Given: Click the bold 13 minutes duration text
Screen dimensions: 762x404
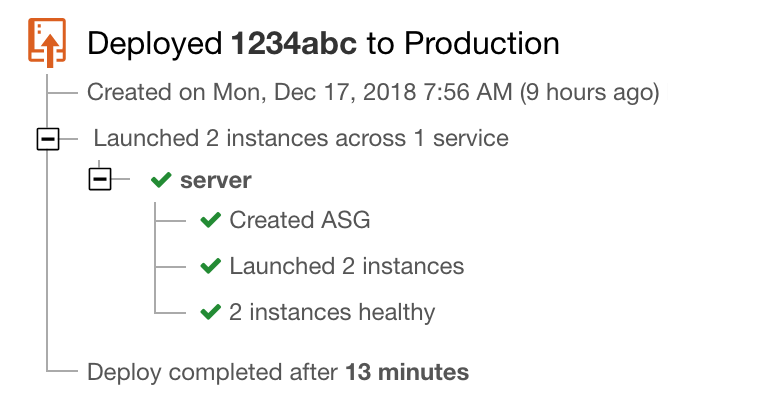Looking at the screenshot, I should point(407,372).
